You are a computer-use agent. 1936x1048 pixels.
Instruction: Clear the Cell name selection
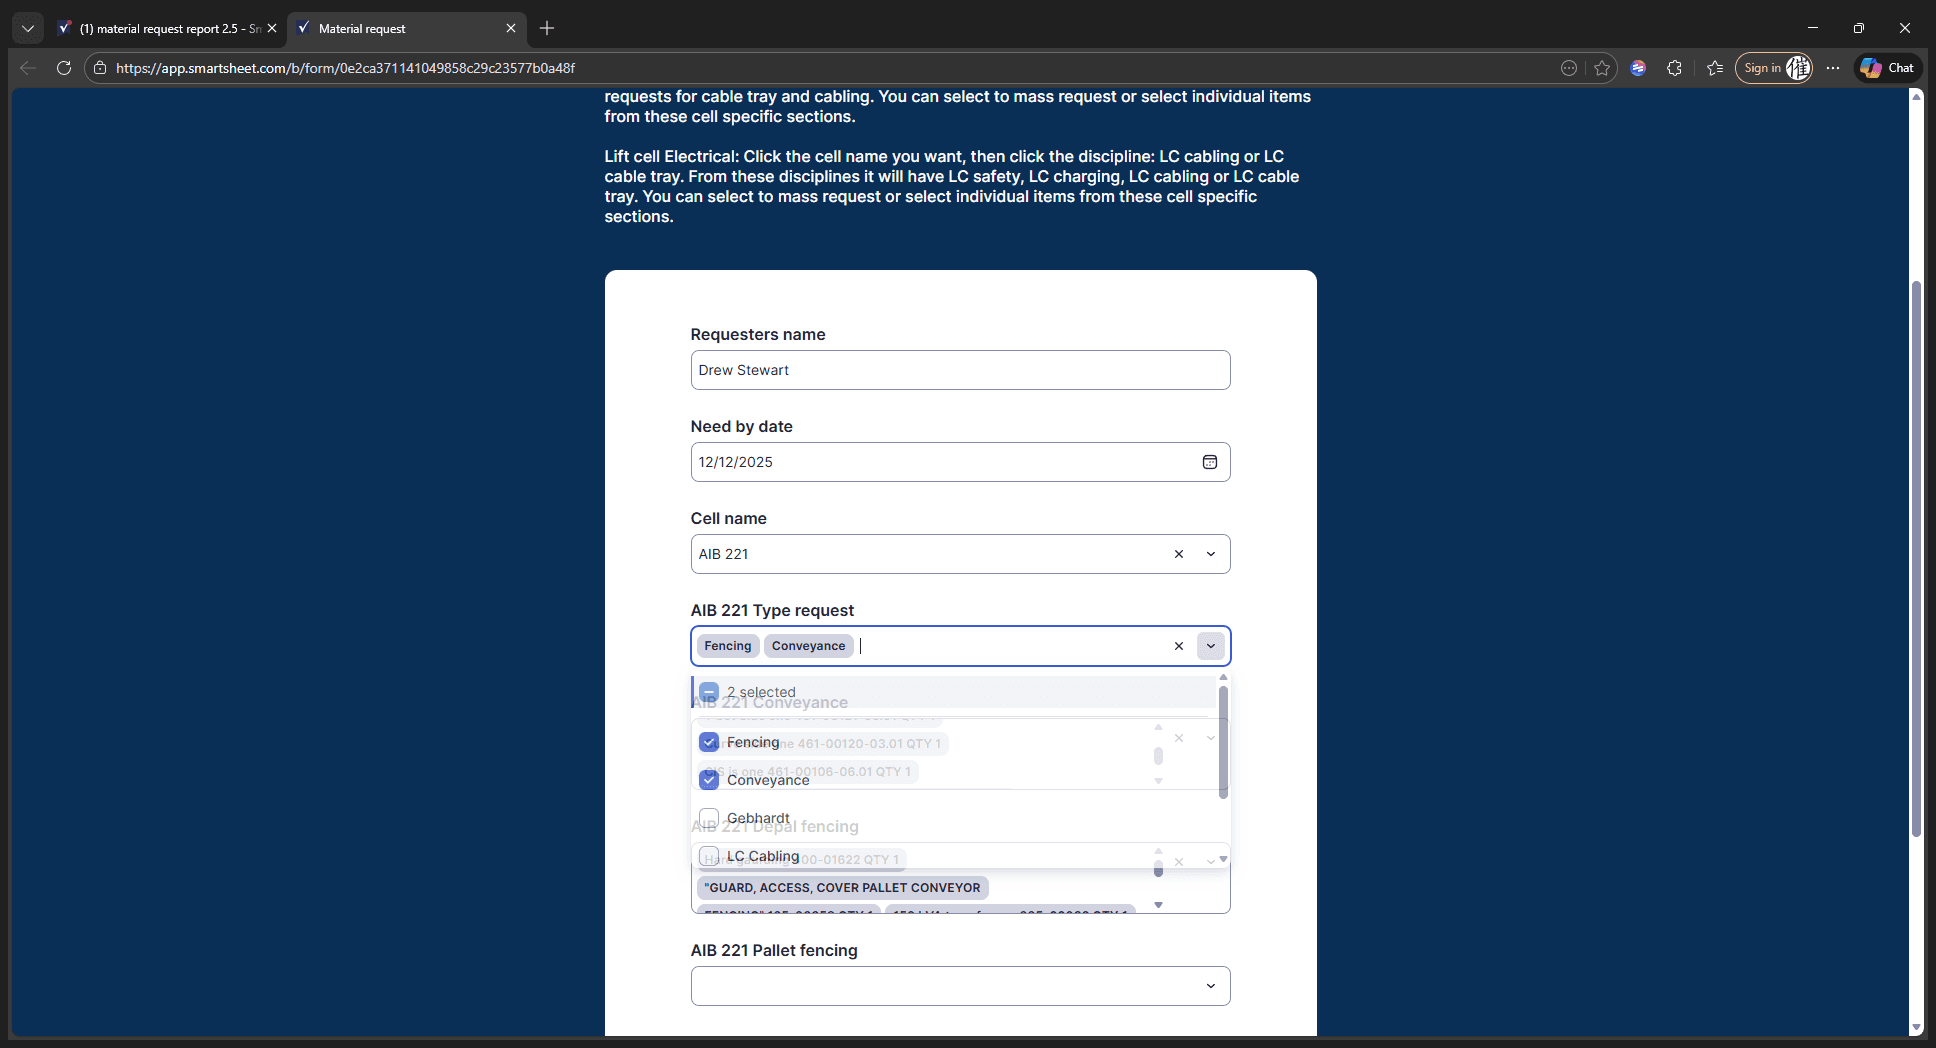(1179, 554)
